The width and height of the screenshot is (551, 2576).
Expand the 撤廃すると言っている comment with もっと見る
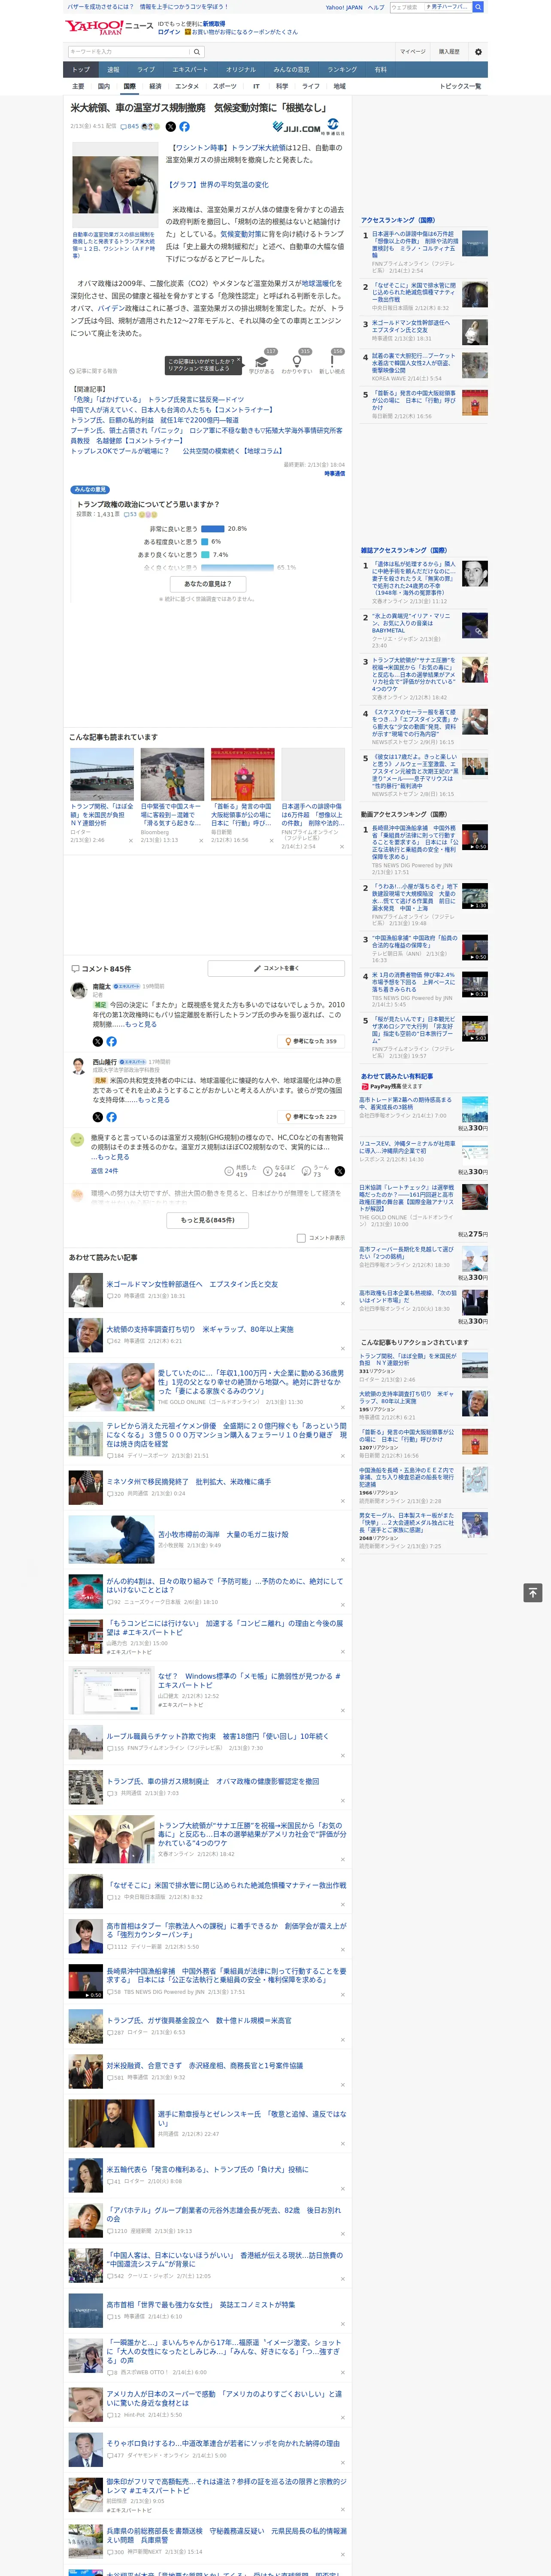tap(113, 1157)
